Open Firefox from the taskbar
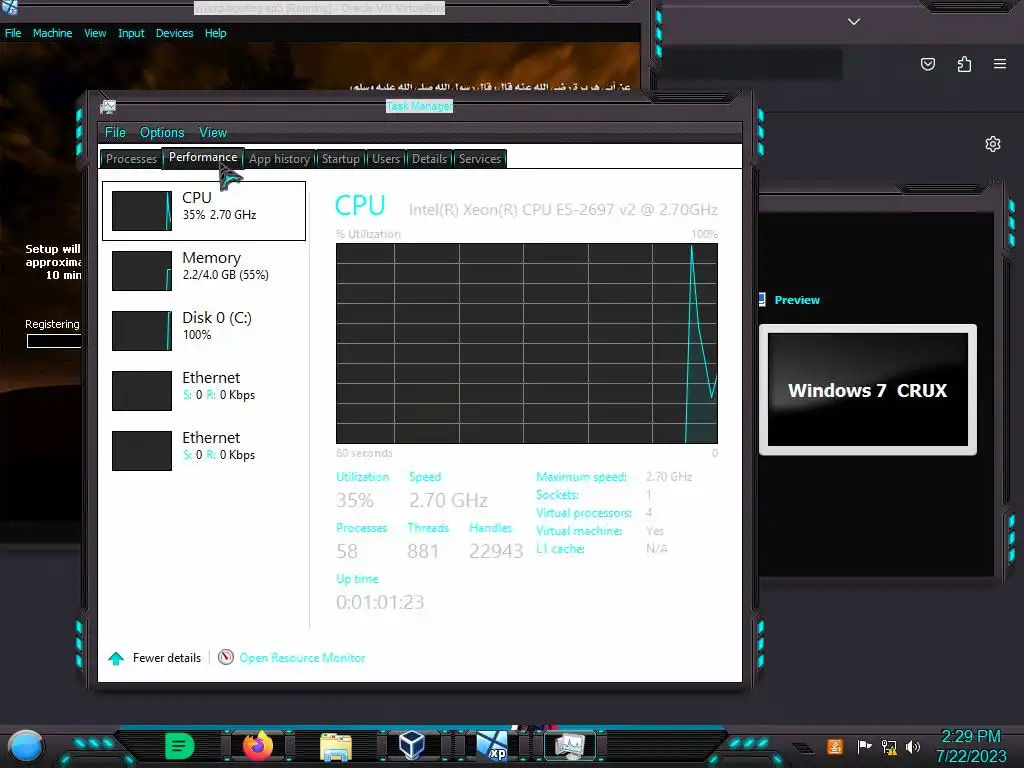1024x768 pixels. 258,745
